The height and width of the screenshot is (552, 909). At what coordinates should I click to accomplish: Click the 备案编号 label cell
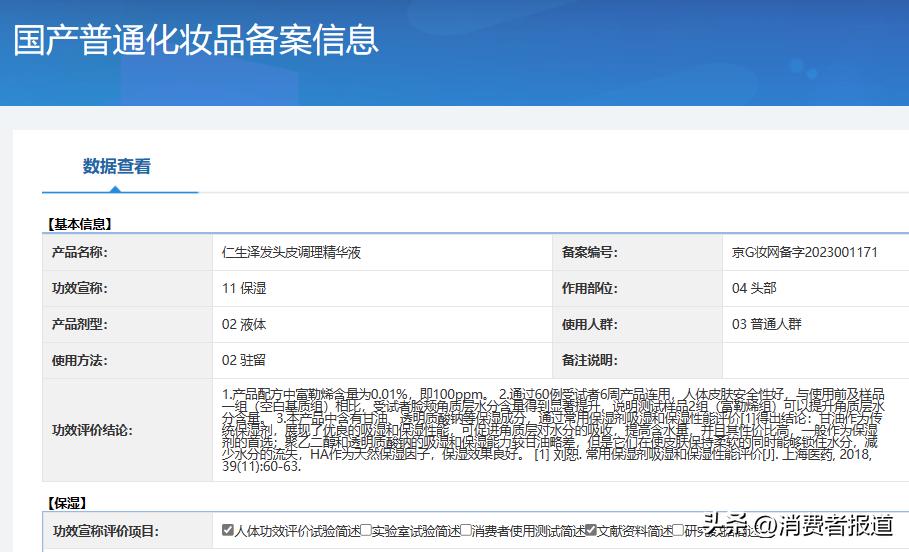pos(638,252)
